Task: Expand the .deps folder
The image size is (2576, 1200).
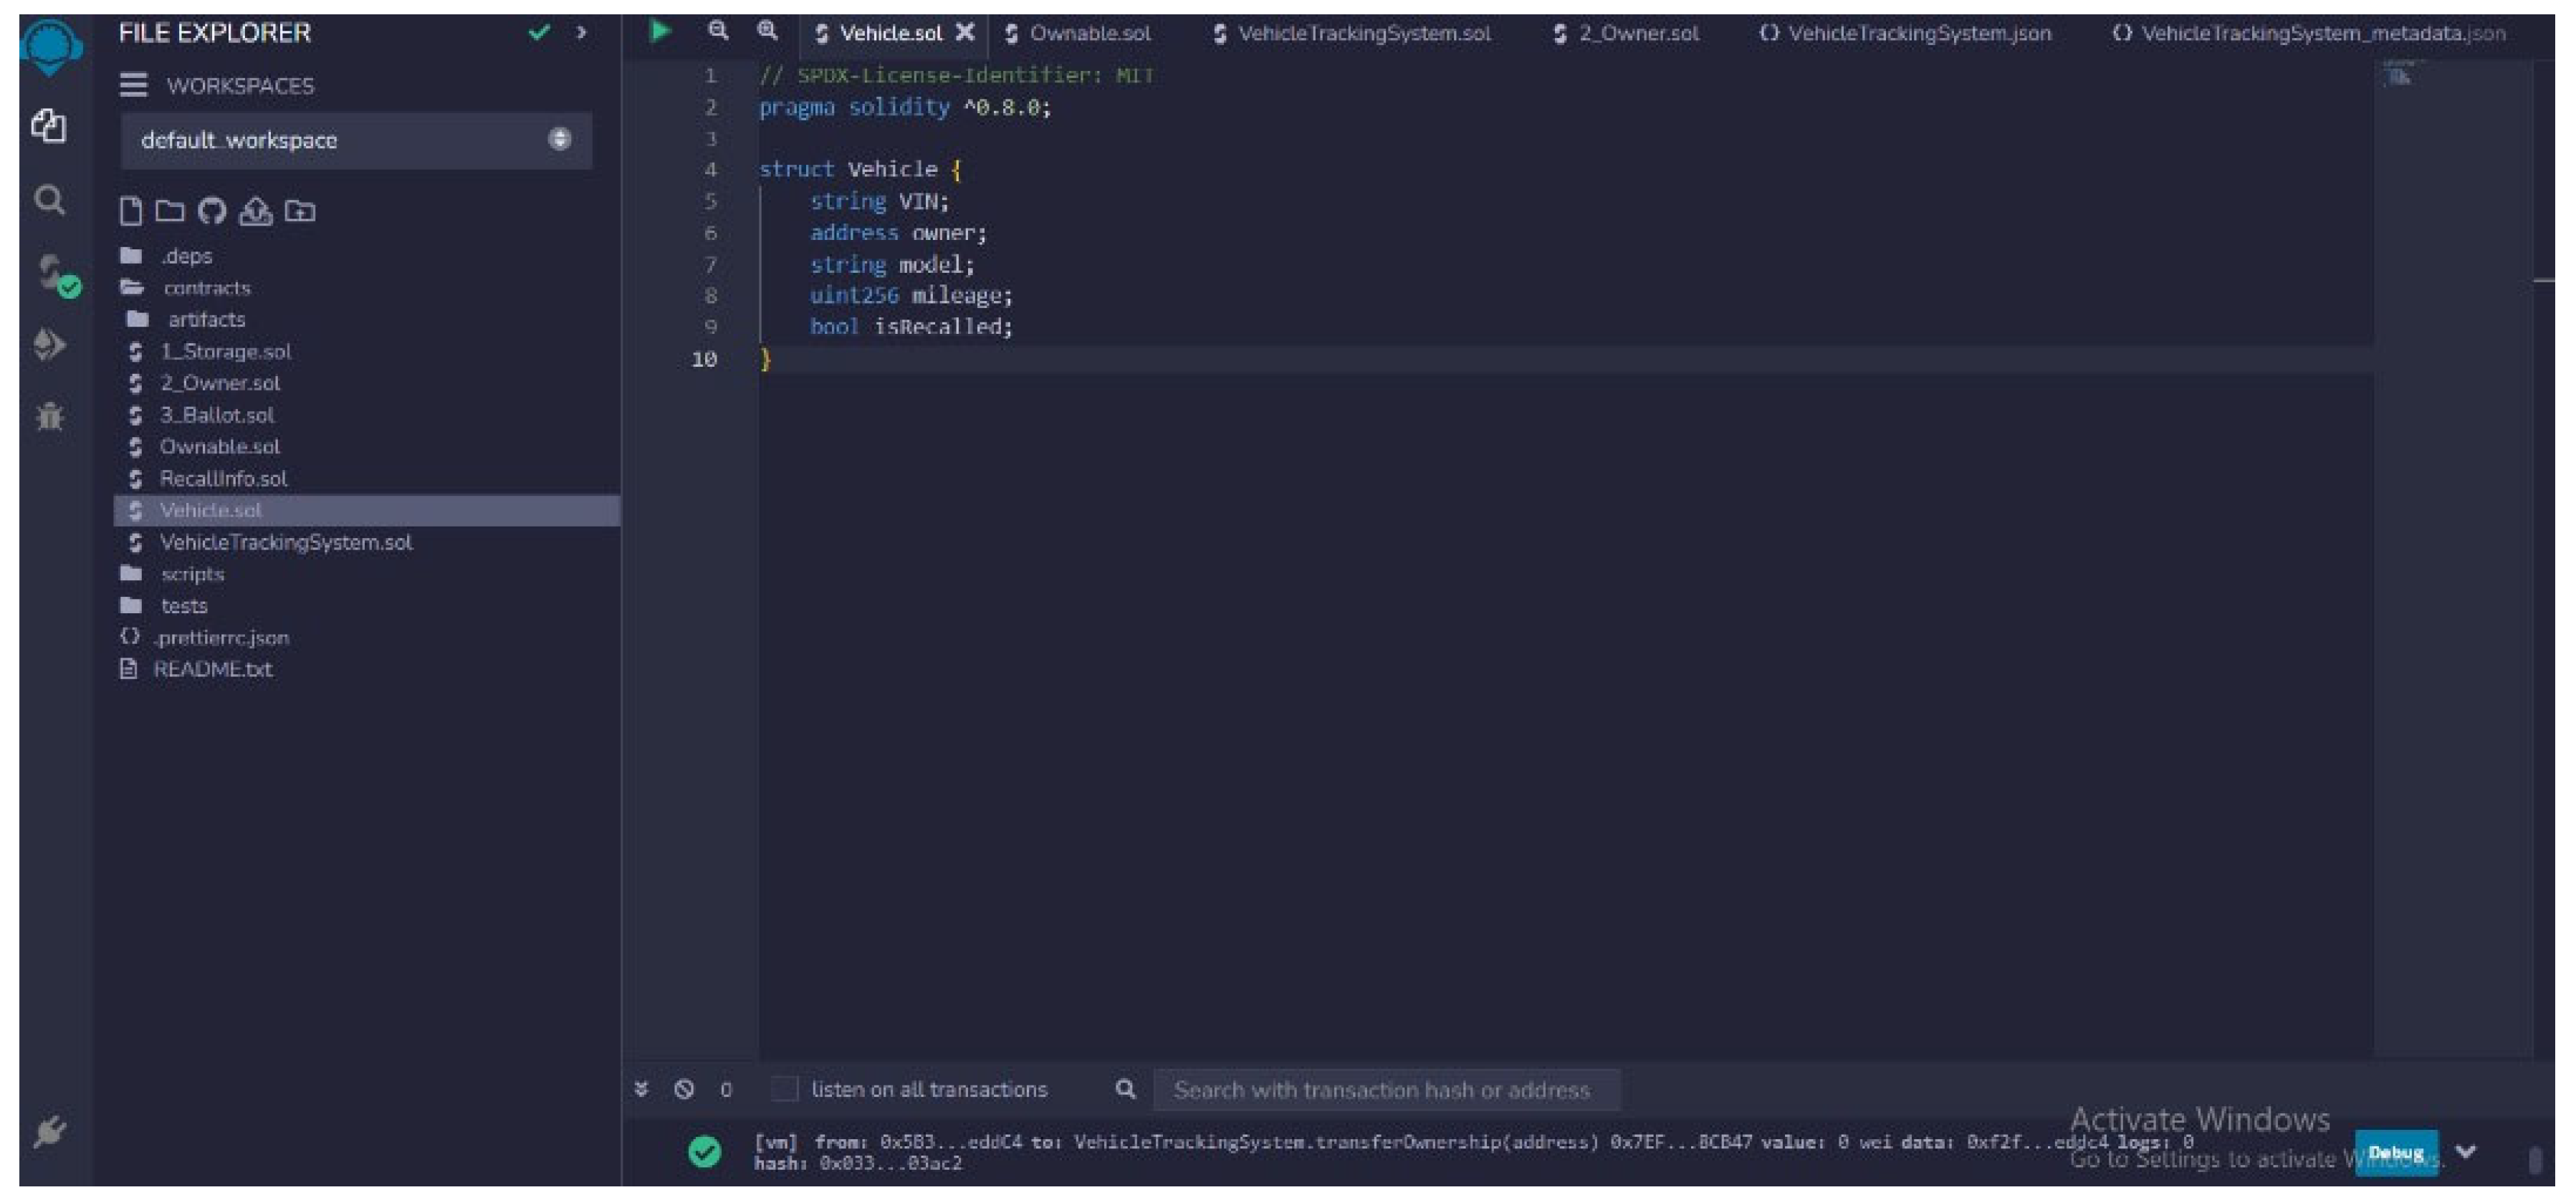Action: coord(187,256)
